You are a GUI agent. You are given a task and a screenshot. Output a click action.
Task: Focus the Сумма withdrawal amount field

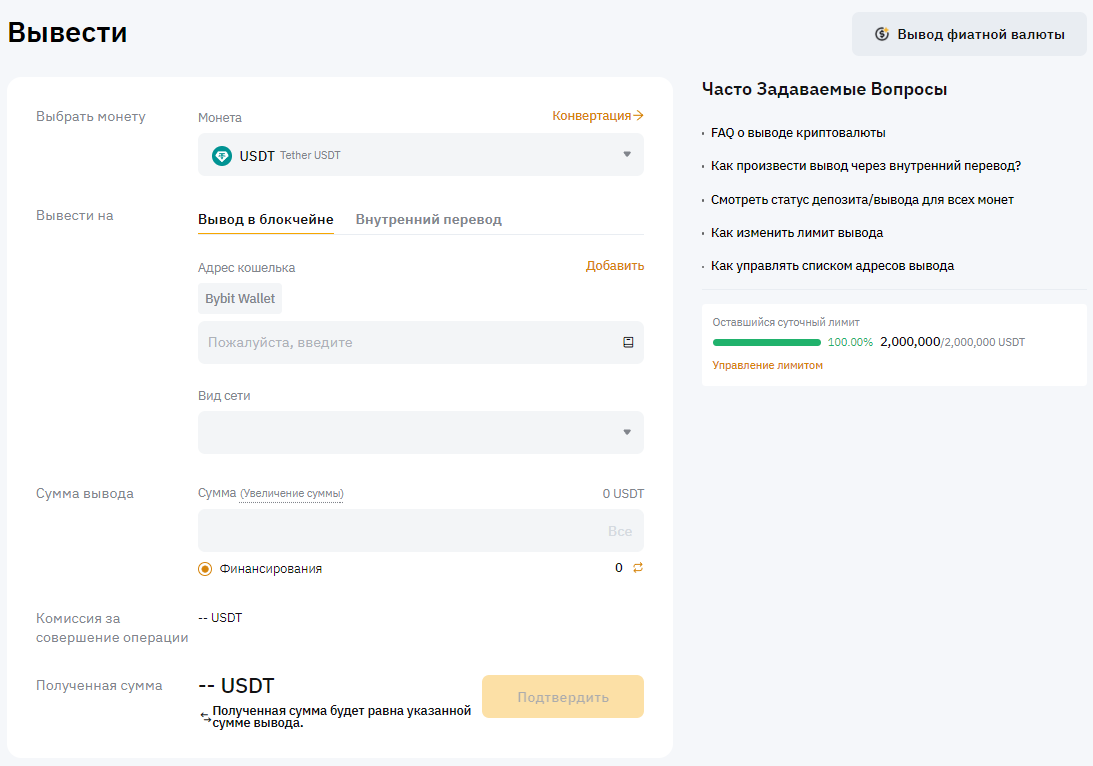pos(421,530)
